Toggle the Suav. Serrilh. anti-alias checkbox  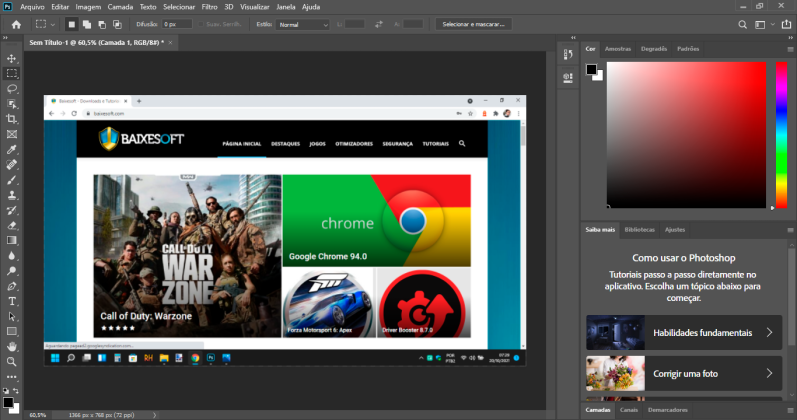coord(201,24)
